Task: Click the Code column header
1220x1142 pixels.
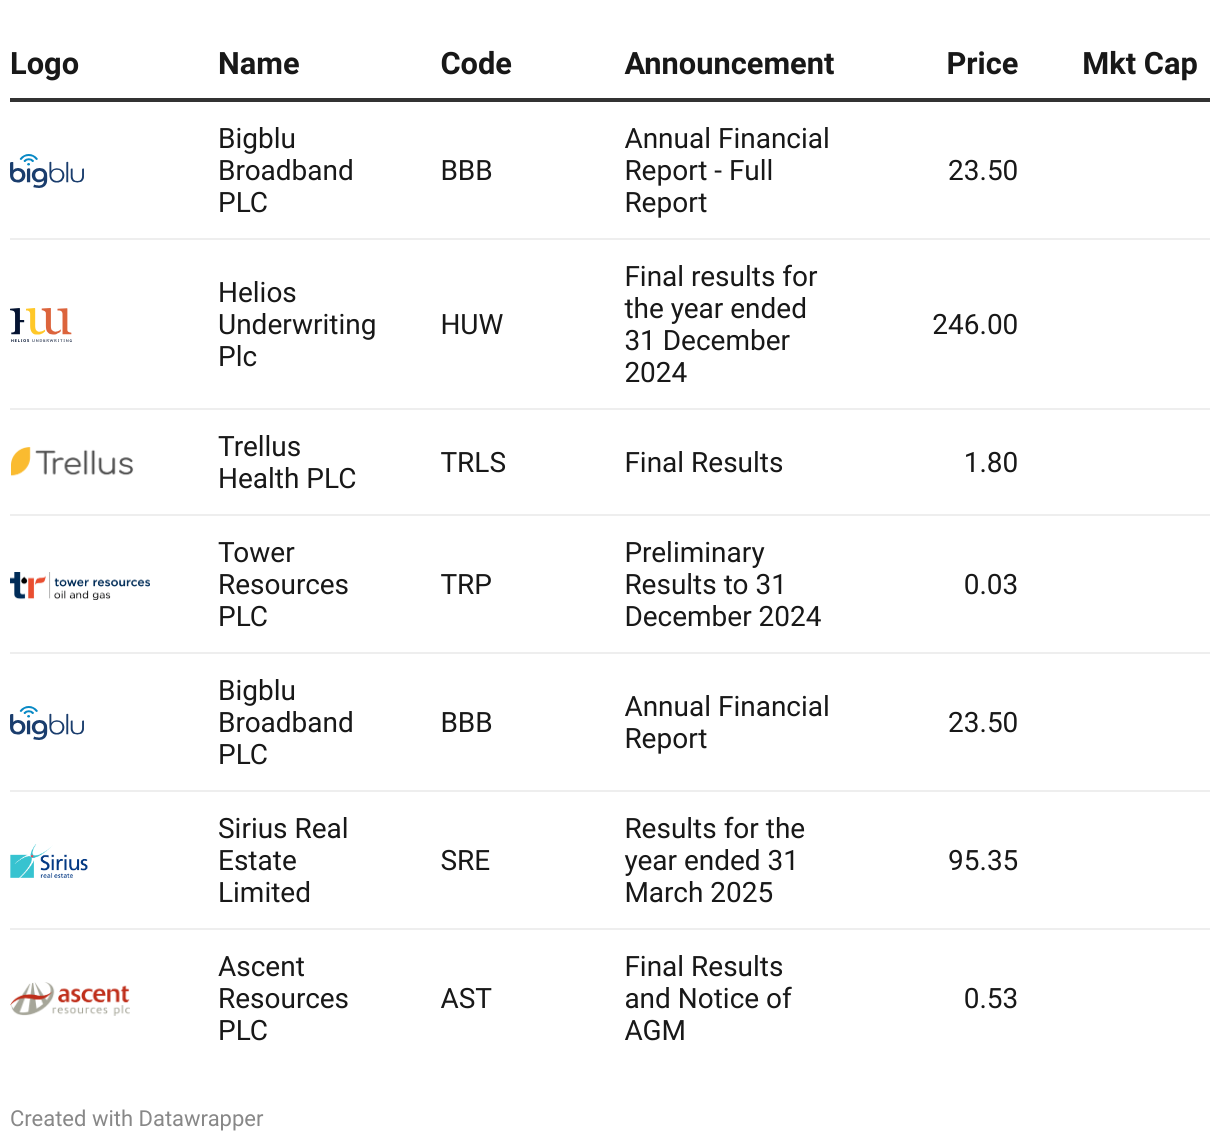Action: [x=476, y=64]
